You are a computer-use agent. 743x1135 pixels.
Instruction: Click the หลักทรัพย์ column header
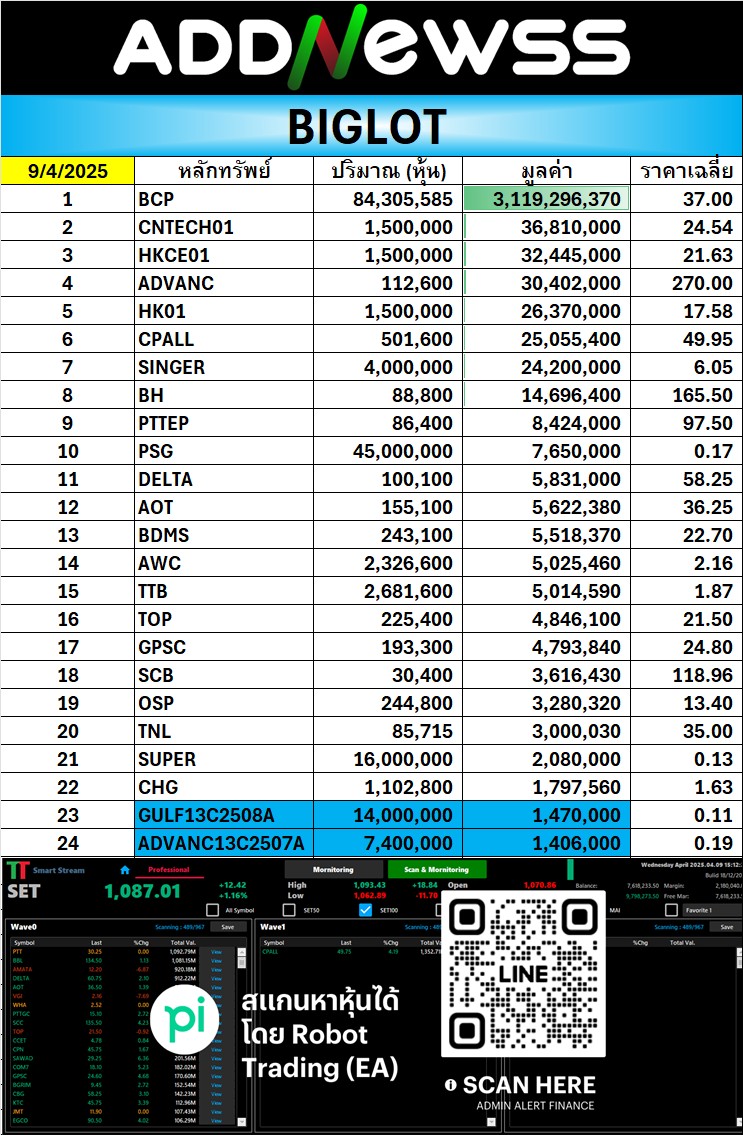tap(224, 171)
